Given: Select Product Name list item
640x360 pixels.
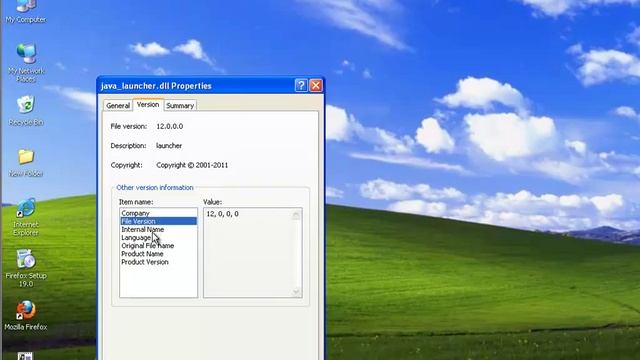Looking at the screenshot, I should (158, 254).
